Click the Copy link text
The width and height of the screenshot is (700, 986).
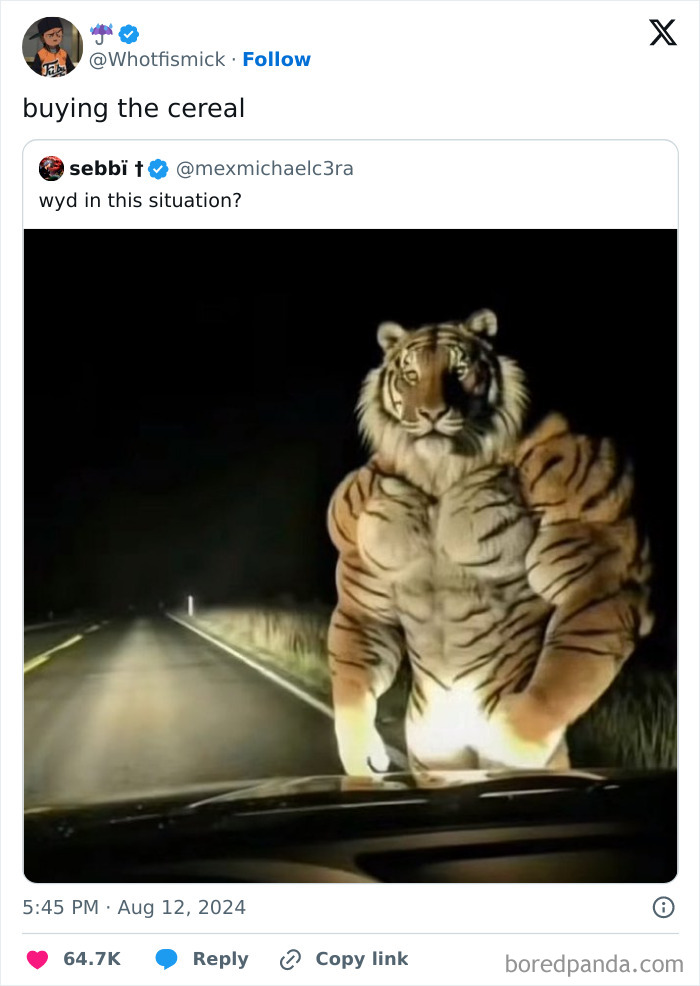(x=361, y=959)
